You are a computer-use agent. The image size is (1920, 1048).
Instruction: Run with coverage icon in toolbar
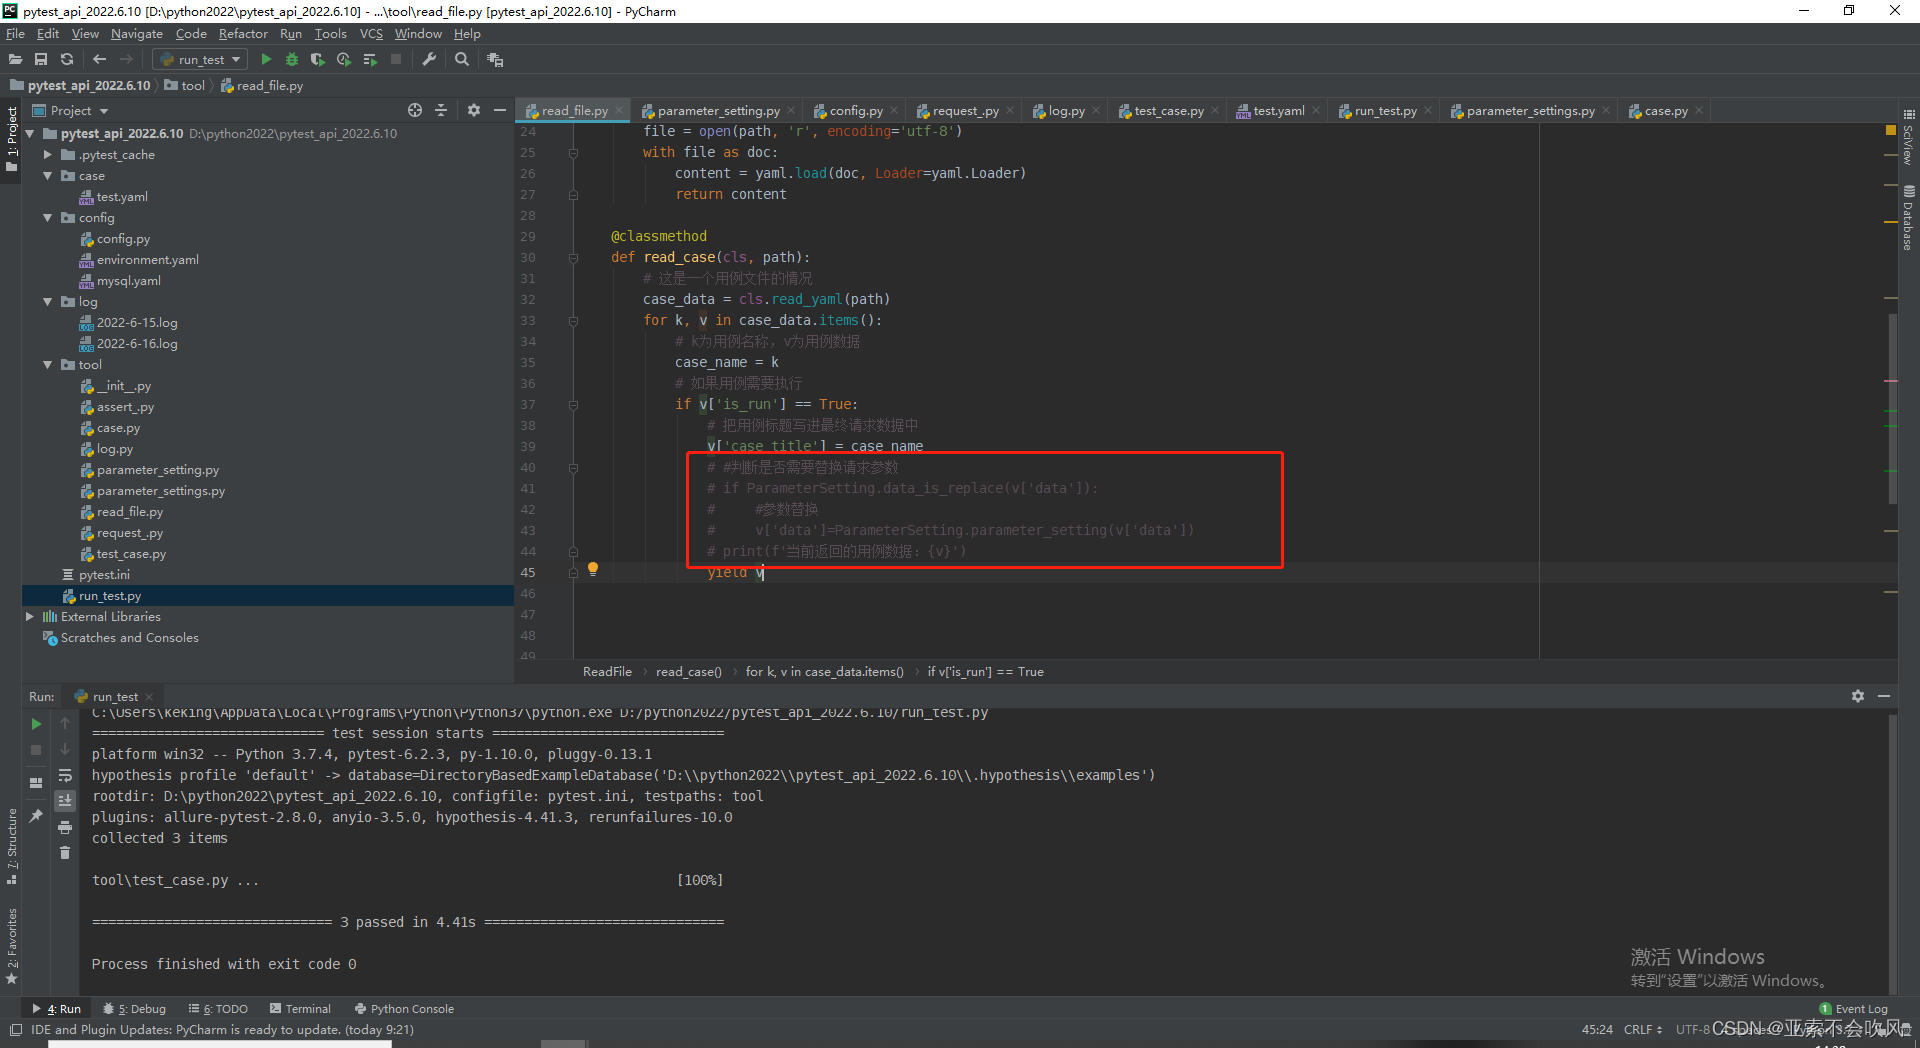[318, 60]
